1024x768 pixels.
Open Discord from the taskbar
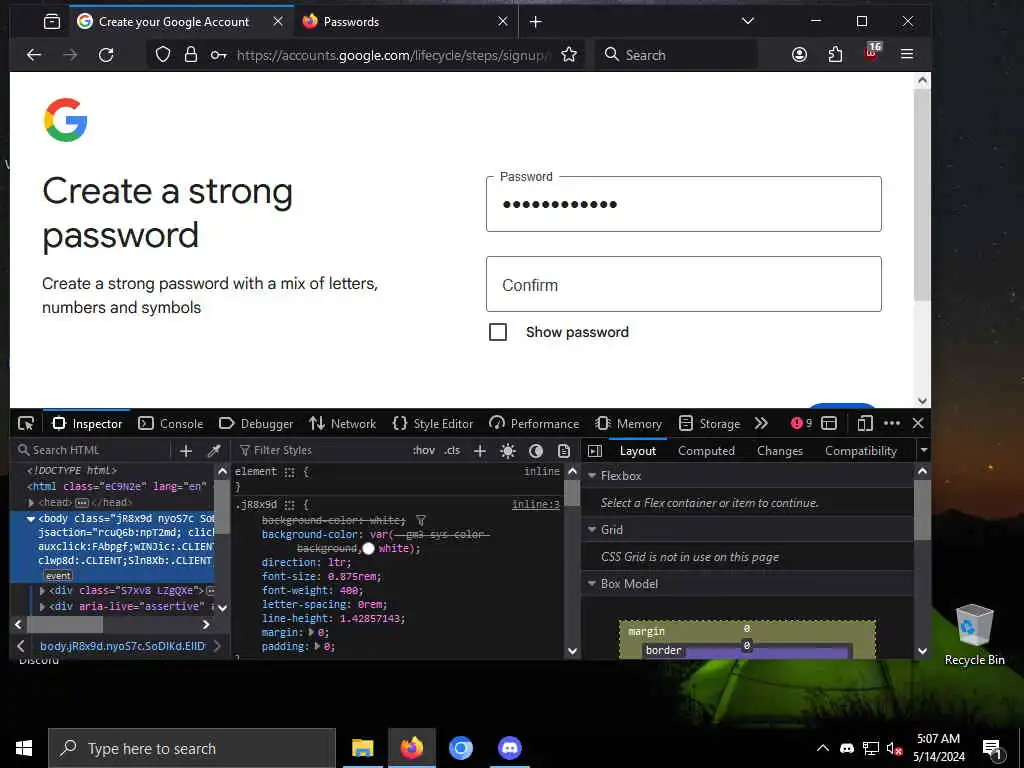(x=509, y=748)
